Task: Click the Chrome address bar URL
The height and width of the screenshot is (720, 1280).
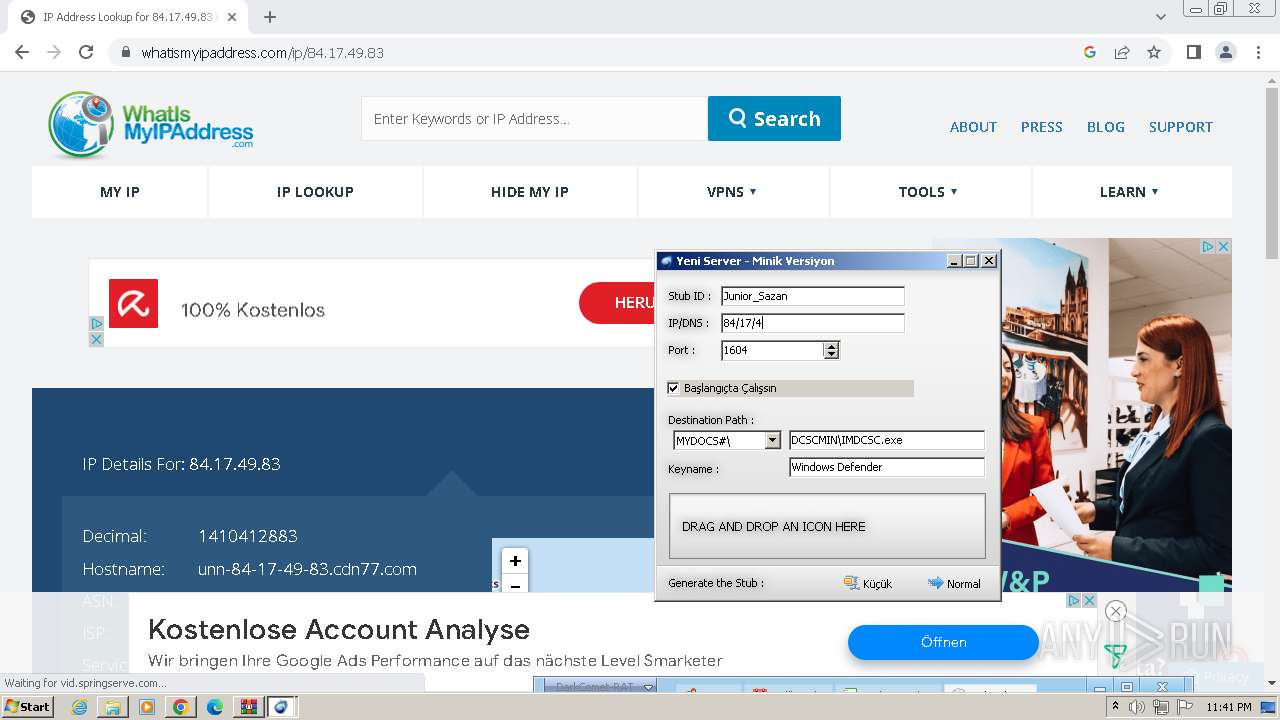Action: coord(262,53)
